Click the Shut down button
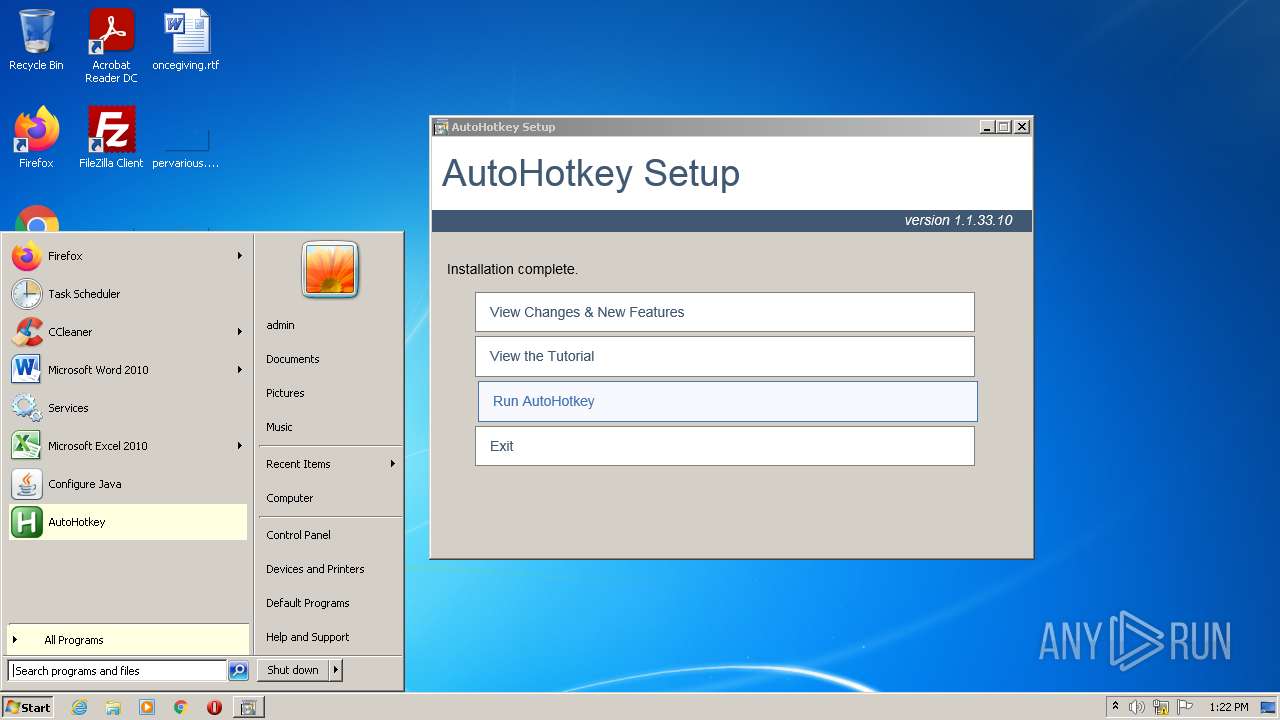The height and width of the screenshot is (720, 1280). (x=293, y=670)
